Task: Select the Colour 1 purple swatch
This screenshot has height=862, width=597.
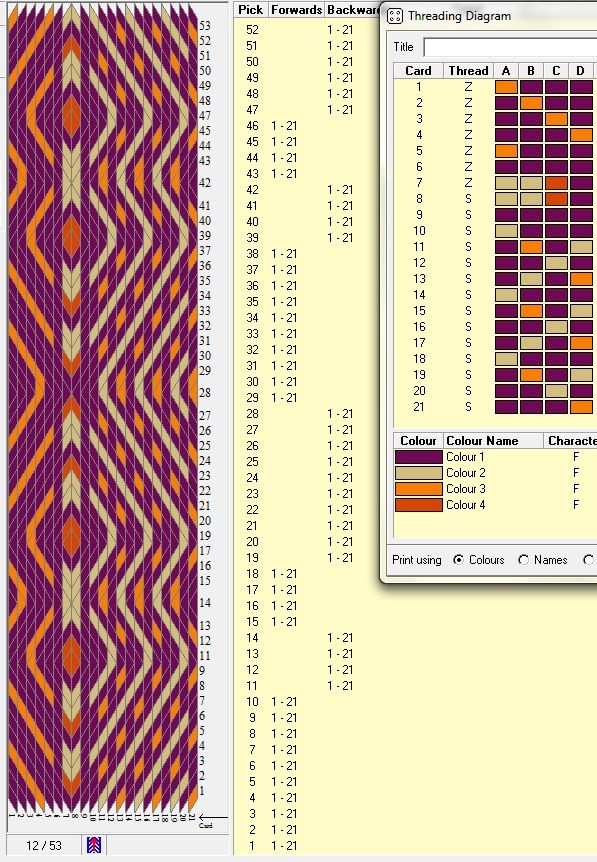Action: (x=418, y=457)
